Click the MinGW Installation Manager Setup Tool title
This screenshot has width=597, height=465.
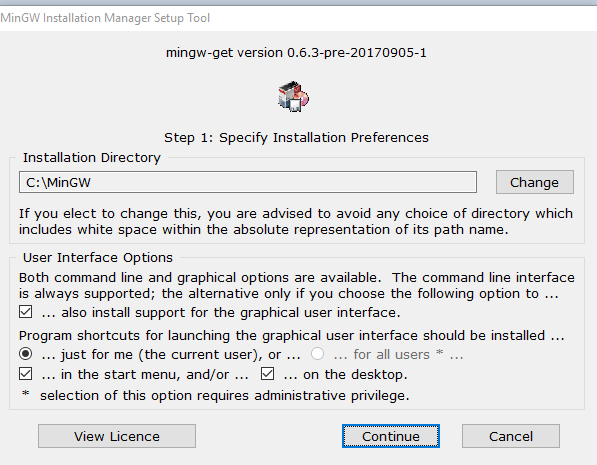point(105,18)
